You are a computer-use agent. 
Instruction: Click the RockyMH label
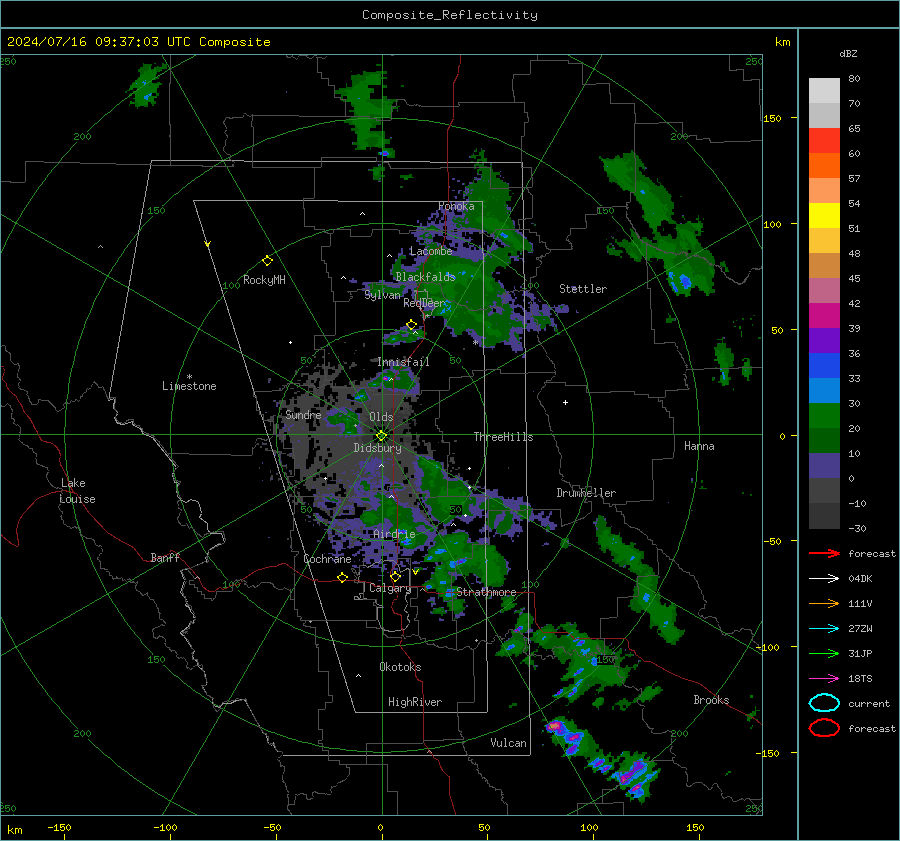click(x=264, y=280)
